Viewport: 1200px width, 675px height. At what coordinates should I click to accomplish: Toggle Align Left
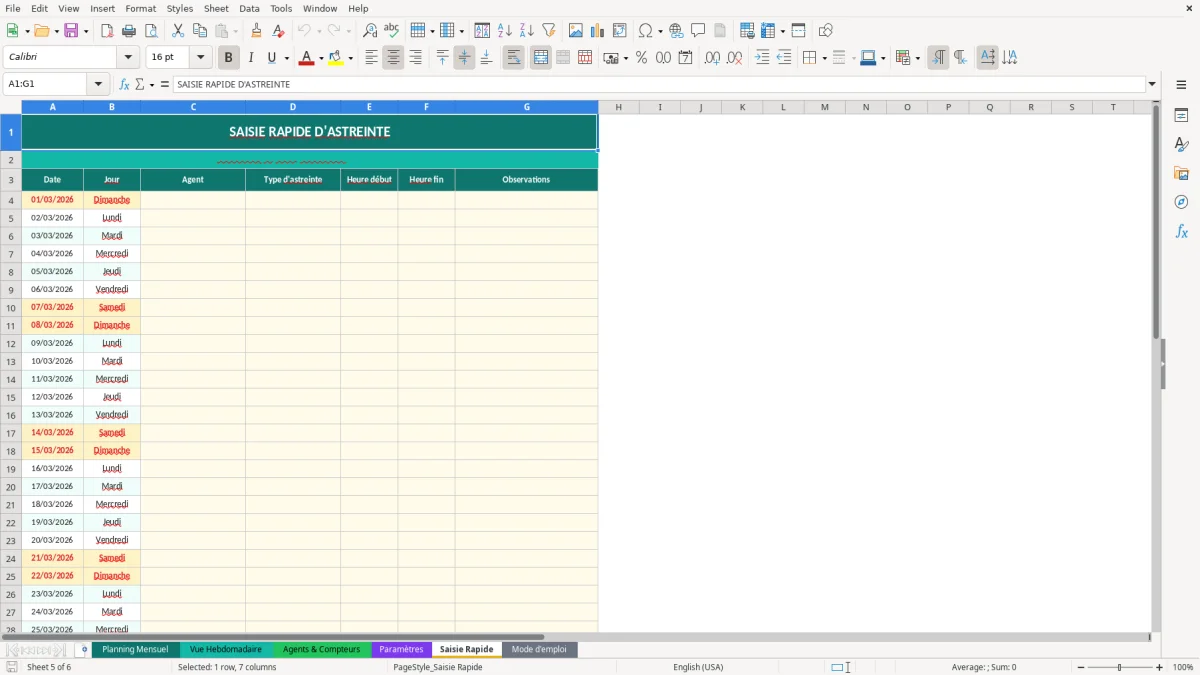(x=371, y=58)
